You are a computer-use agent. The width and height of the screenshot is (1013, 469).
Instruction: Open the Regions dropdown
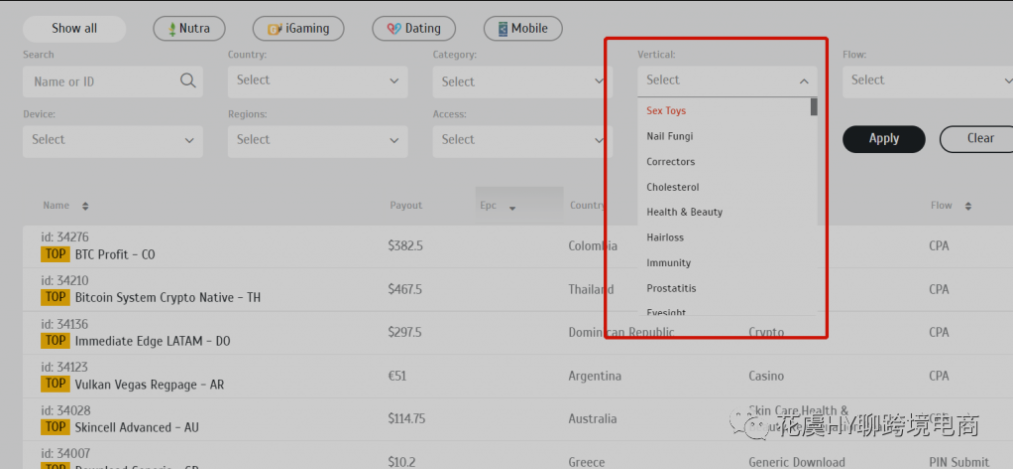pos(317,140)
